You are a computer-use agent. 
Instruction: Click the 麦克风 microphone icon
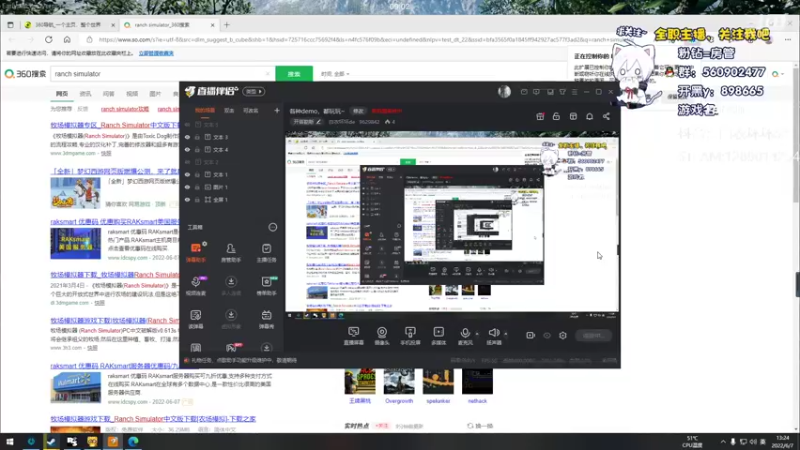[x=465, y=334]
